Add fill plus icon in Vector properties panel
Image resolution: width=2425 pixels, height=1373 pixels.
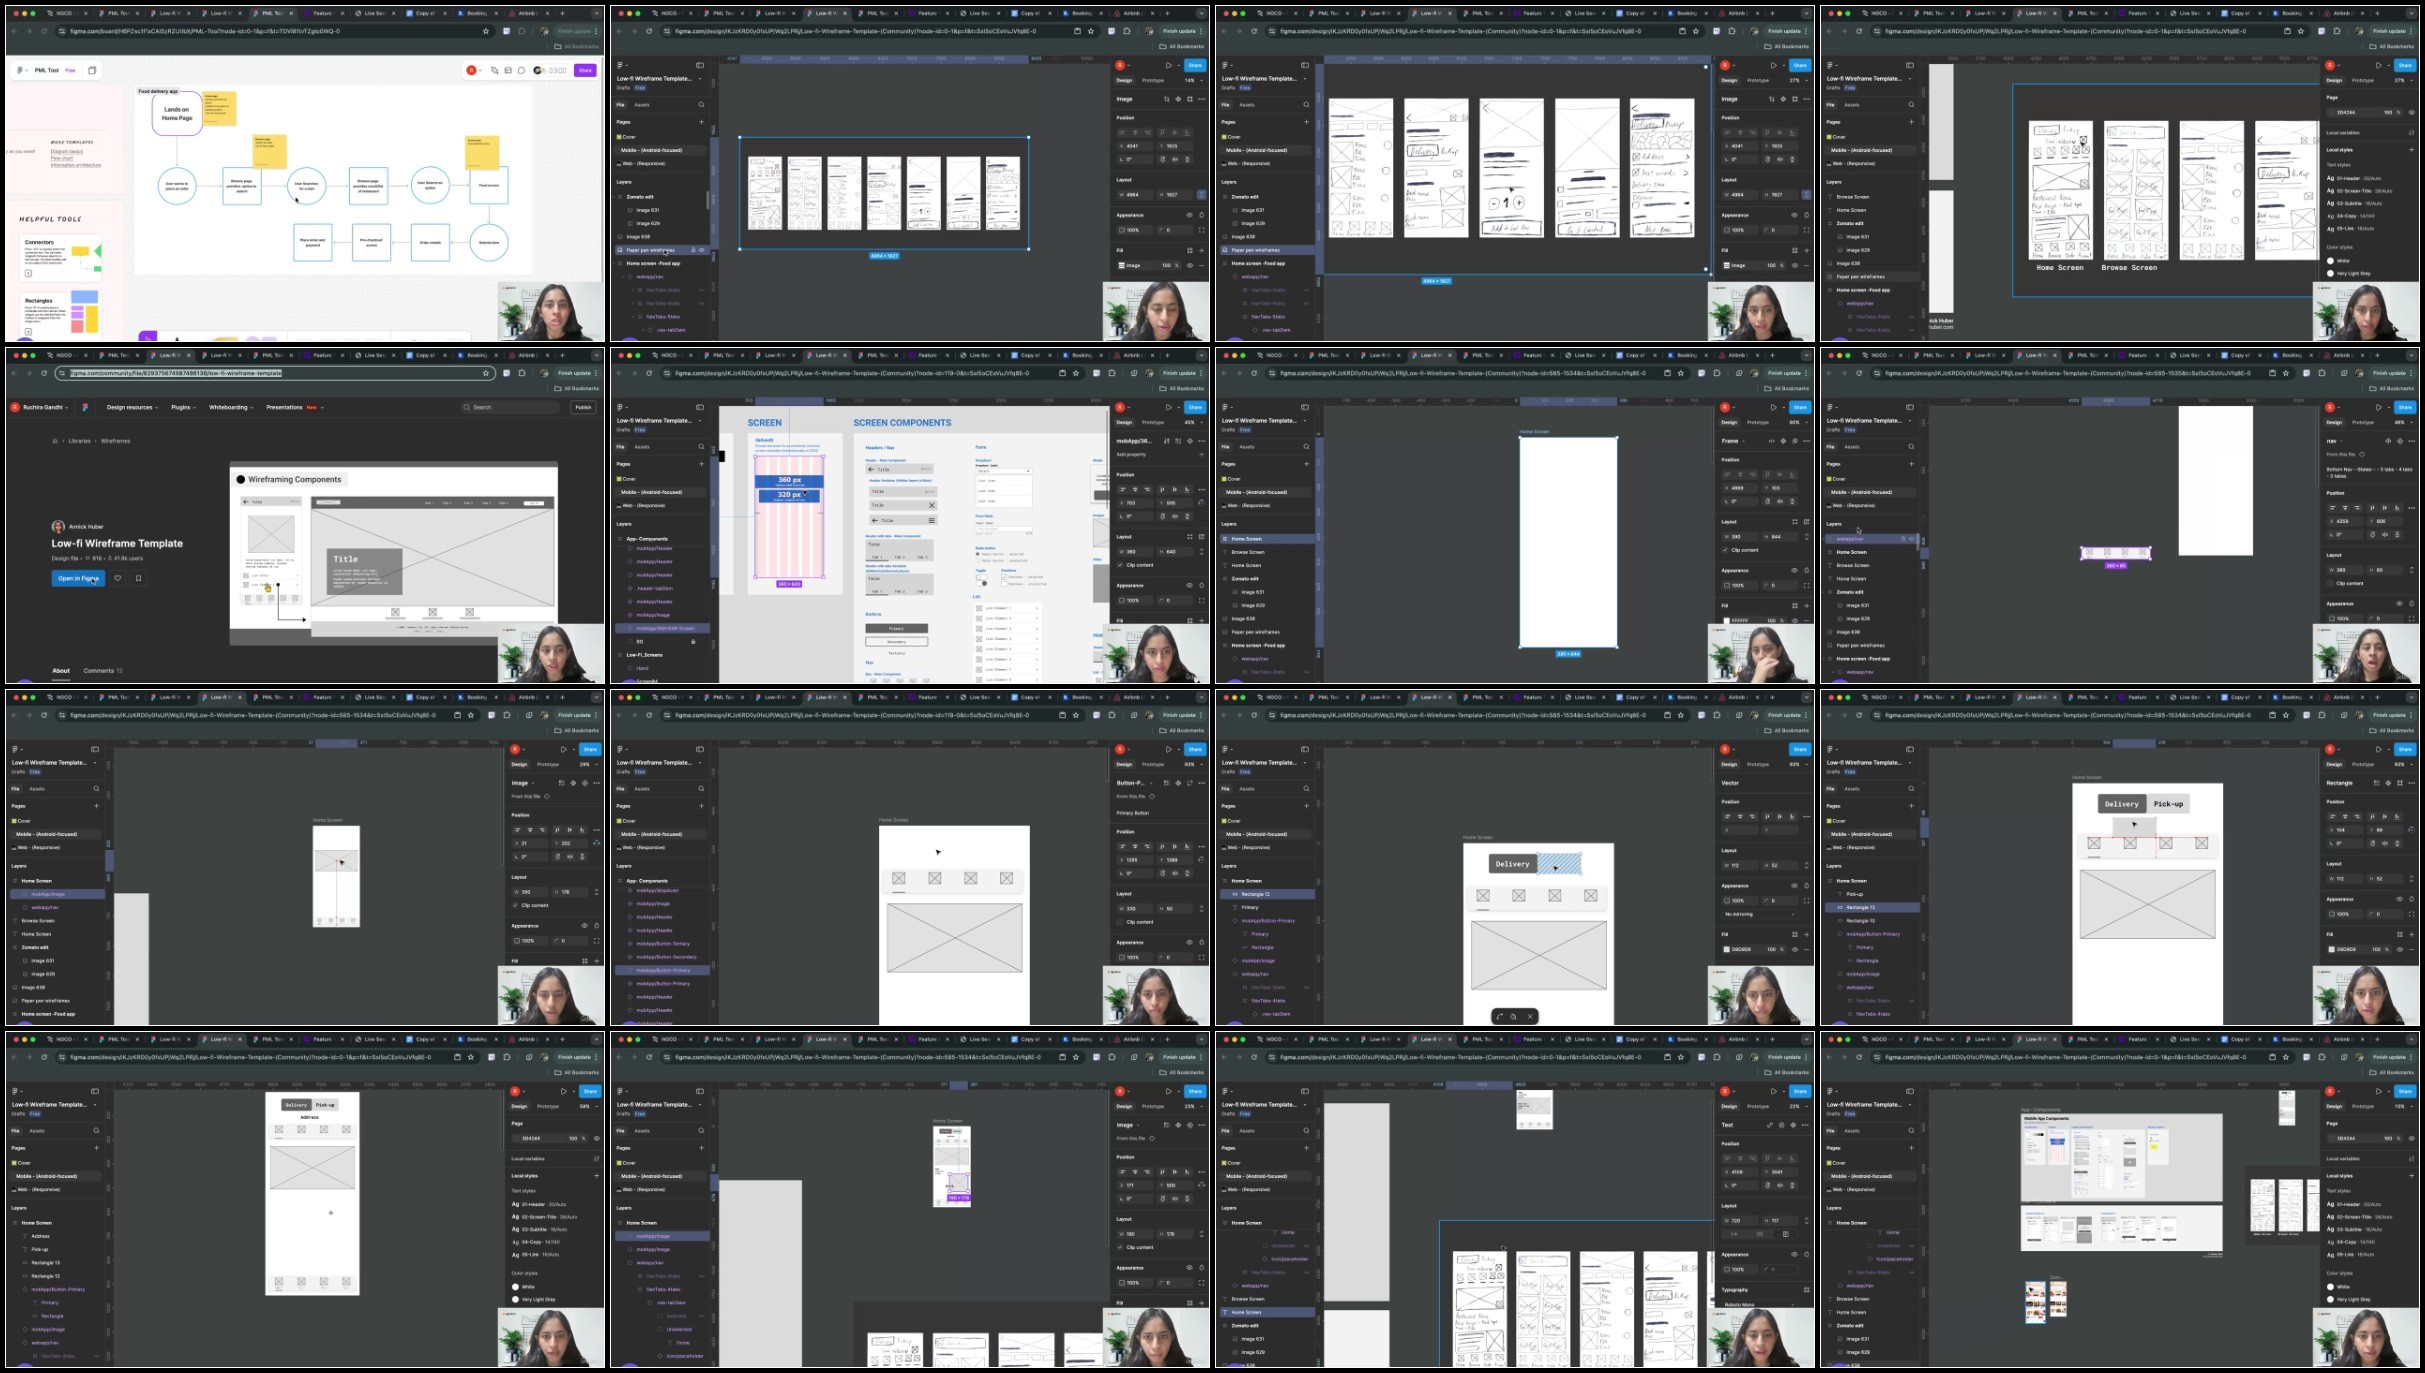coord(1806,934)
